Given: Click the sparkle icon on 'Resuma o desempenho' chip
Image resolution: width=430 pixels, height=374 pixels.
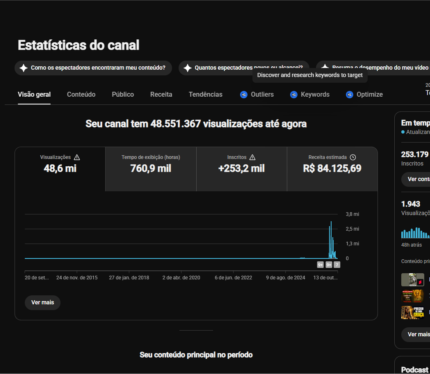Looking at the screenshot, I should (x=325, y=67).
